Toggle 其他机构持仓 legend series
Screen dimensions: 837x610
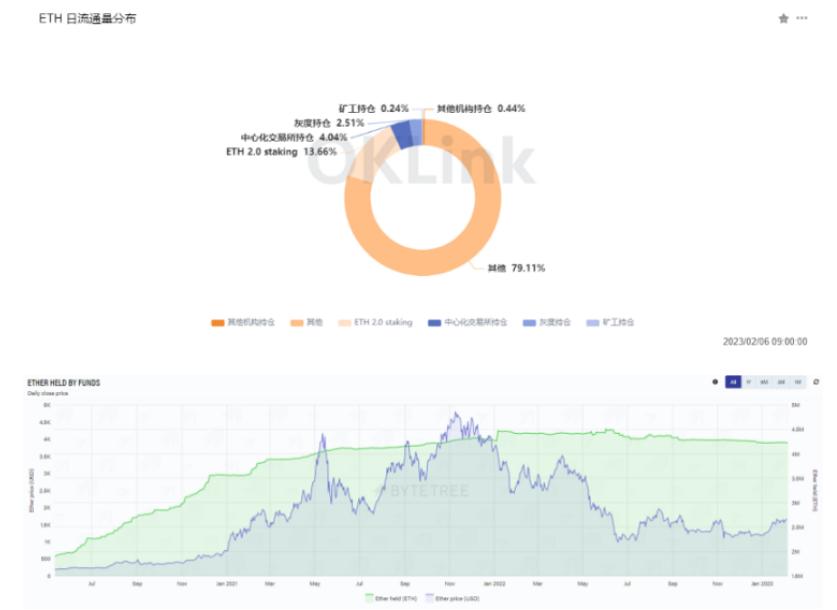(x=240, y=322)
